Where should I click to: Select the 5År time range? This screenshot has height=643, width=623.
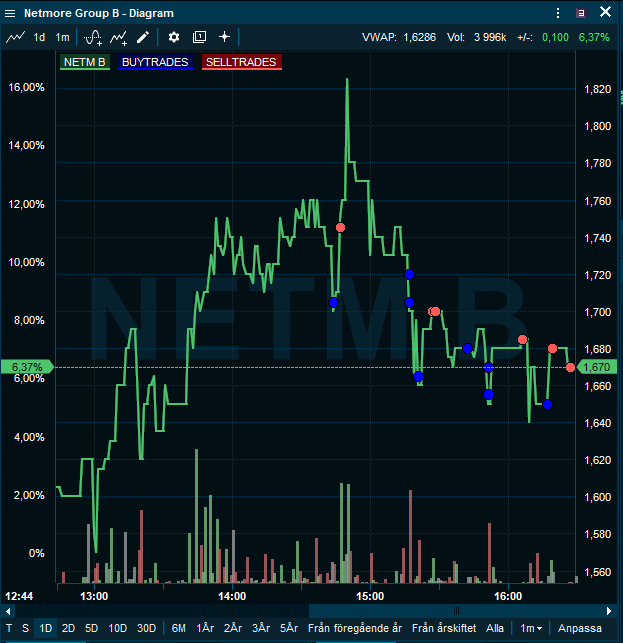coord(289,628)
